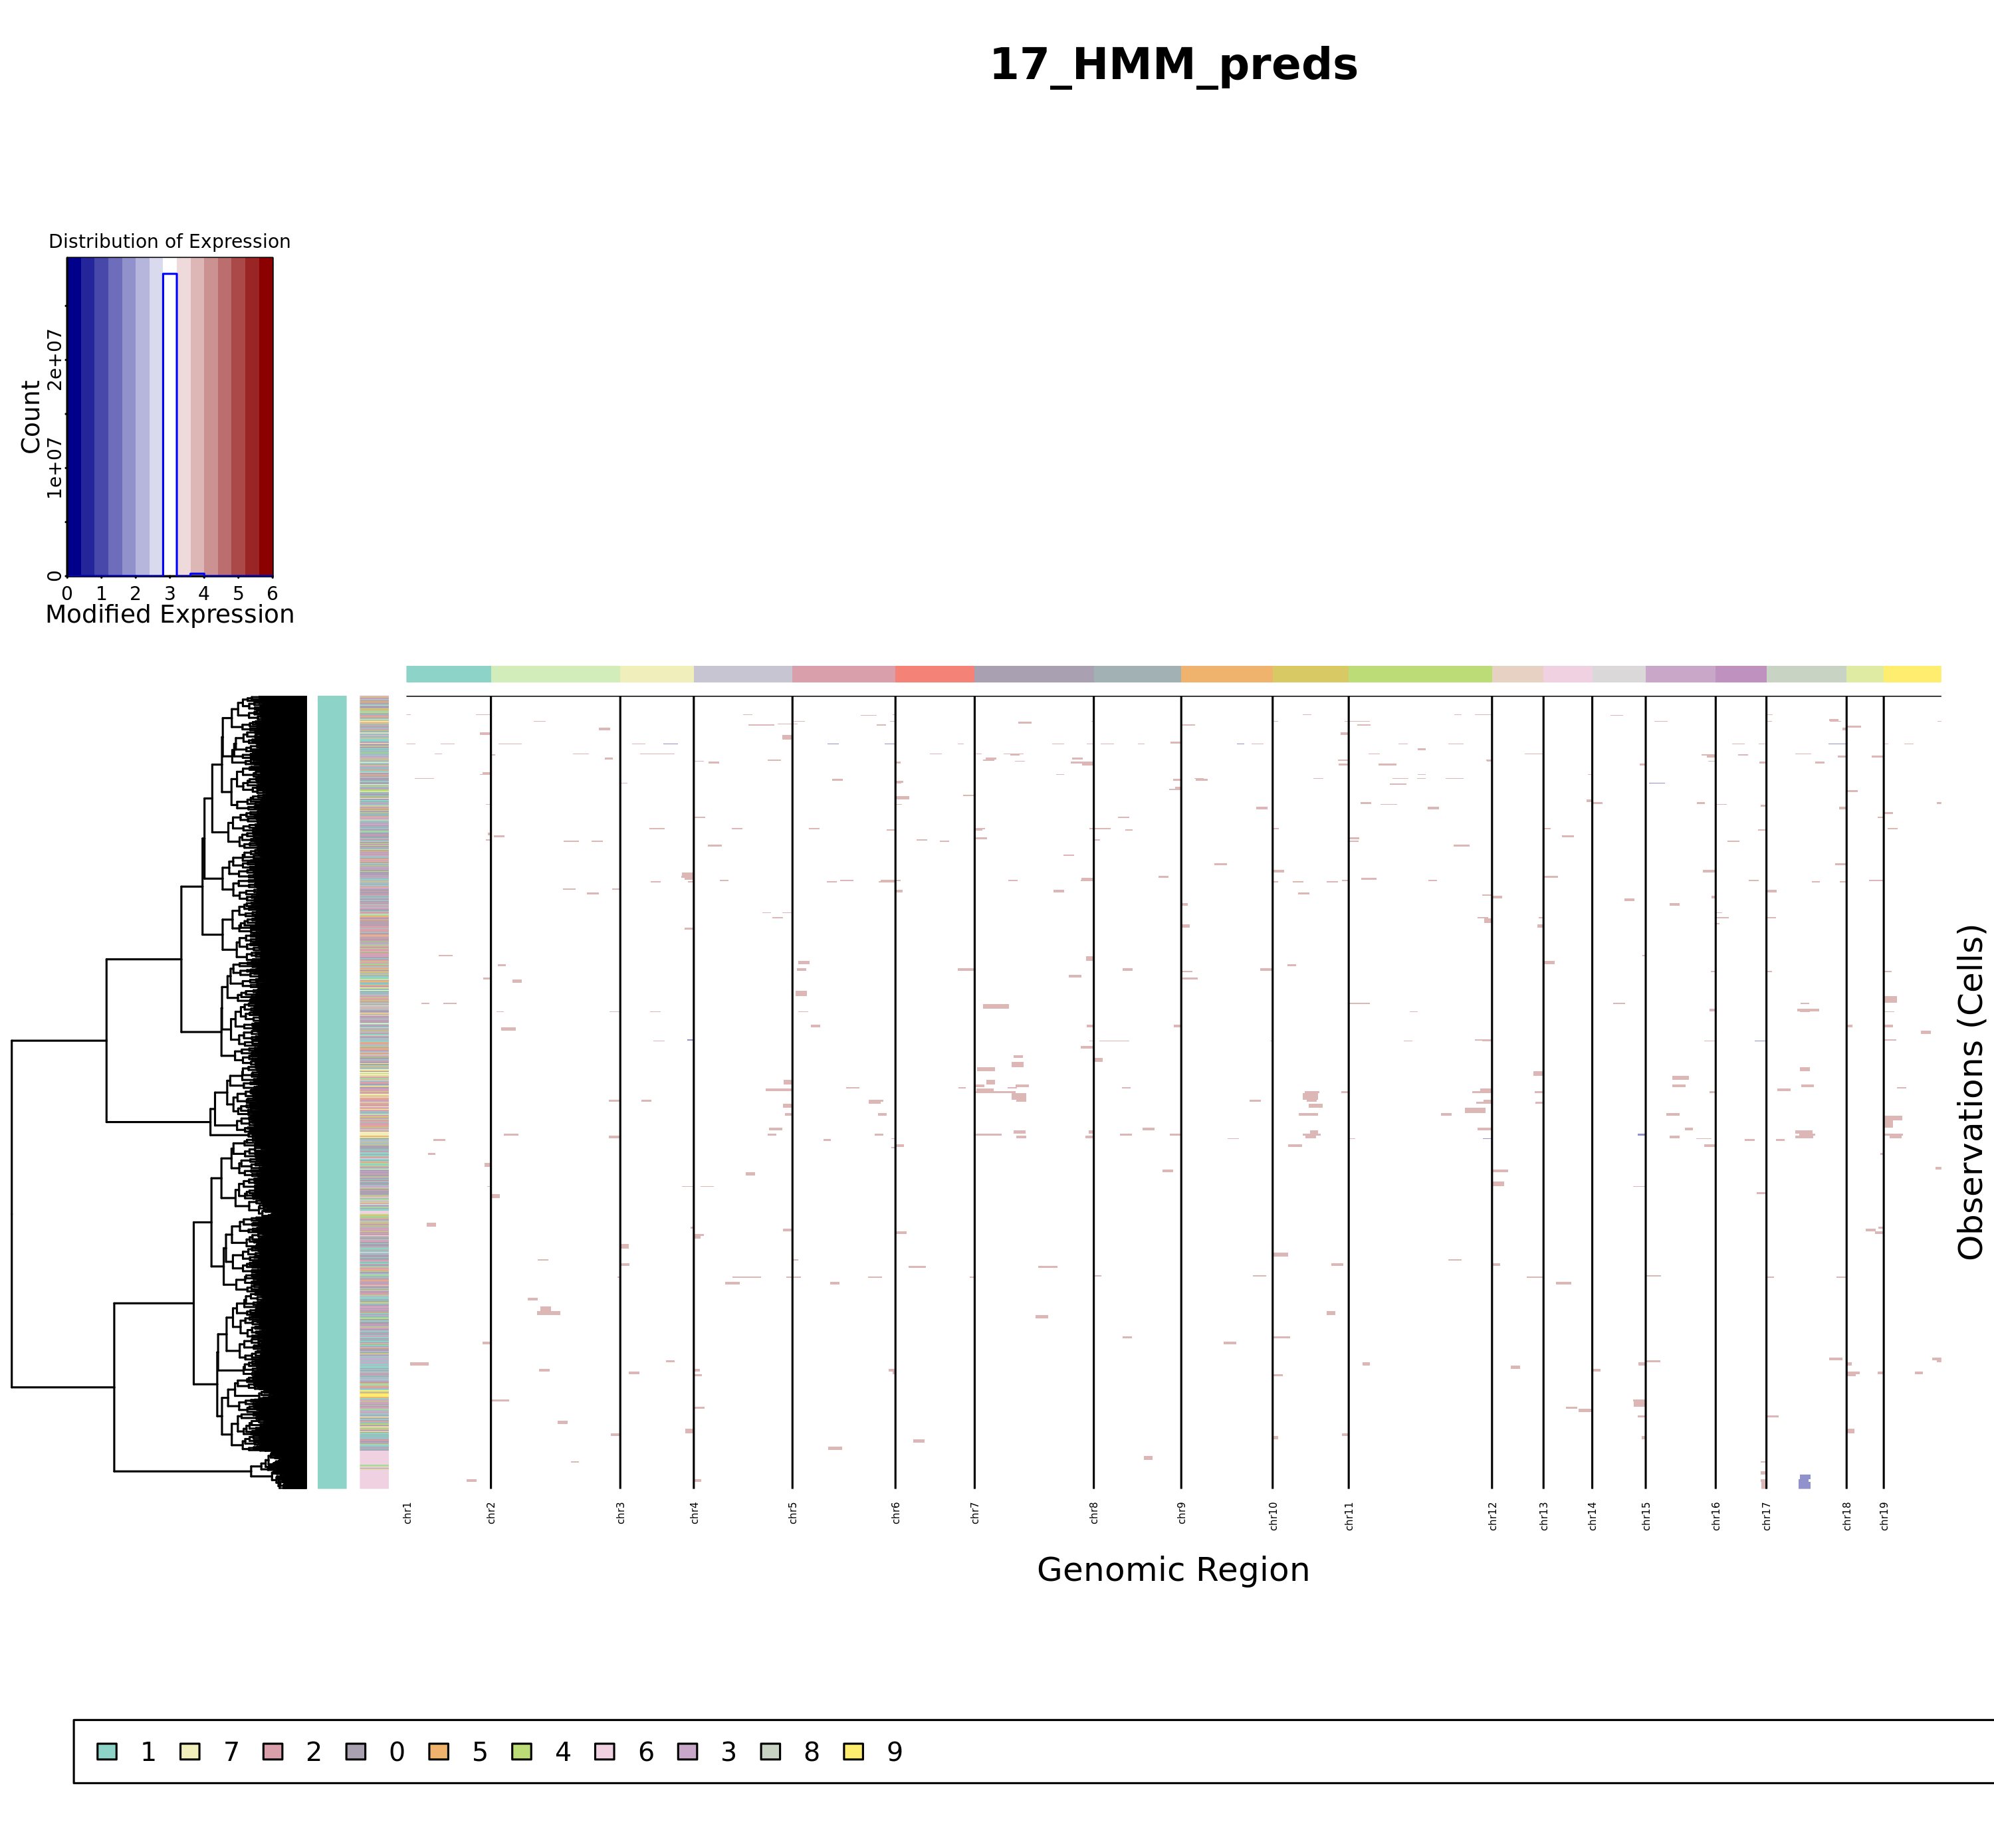Screen dimensions: 1994x1848
Task: Click the teal cell-group annotation column
Action: pos(332,1092)
